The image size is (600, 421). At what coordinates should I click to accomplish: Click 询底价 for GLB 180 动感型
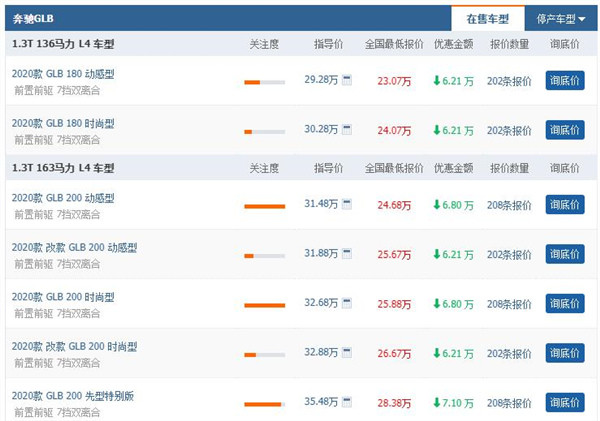point(565,80)
